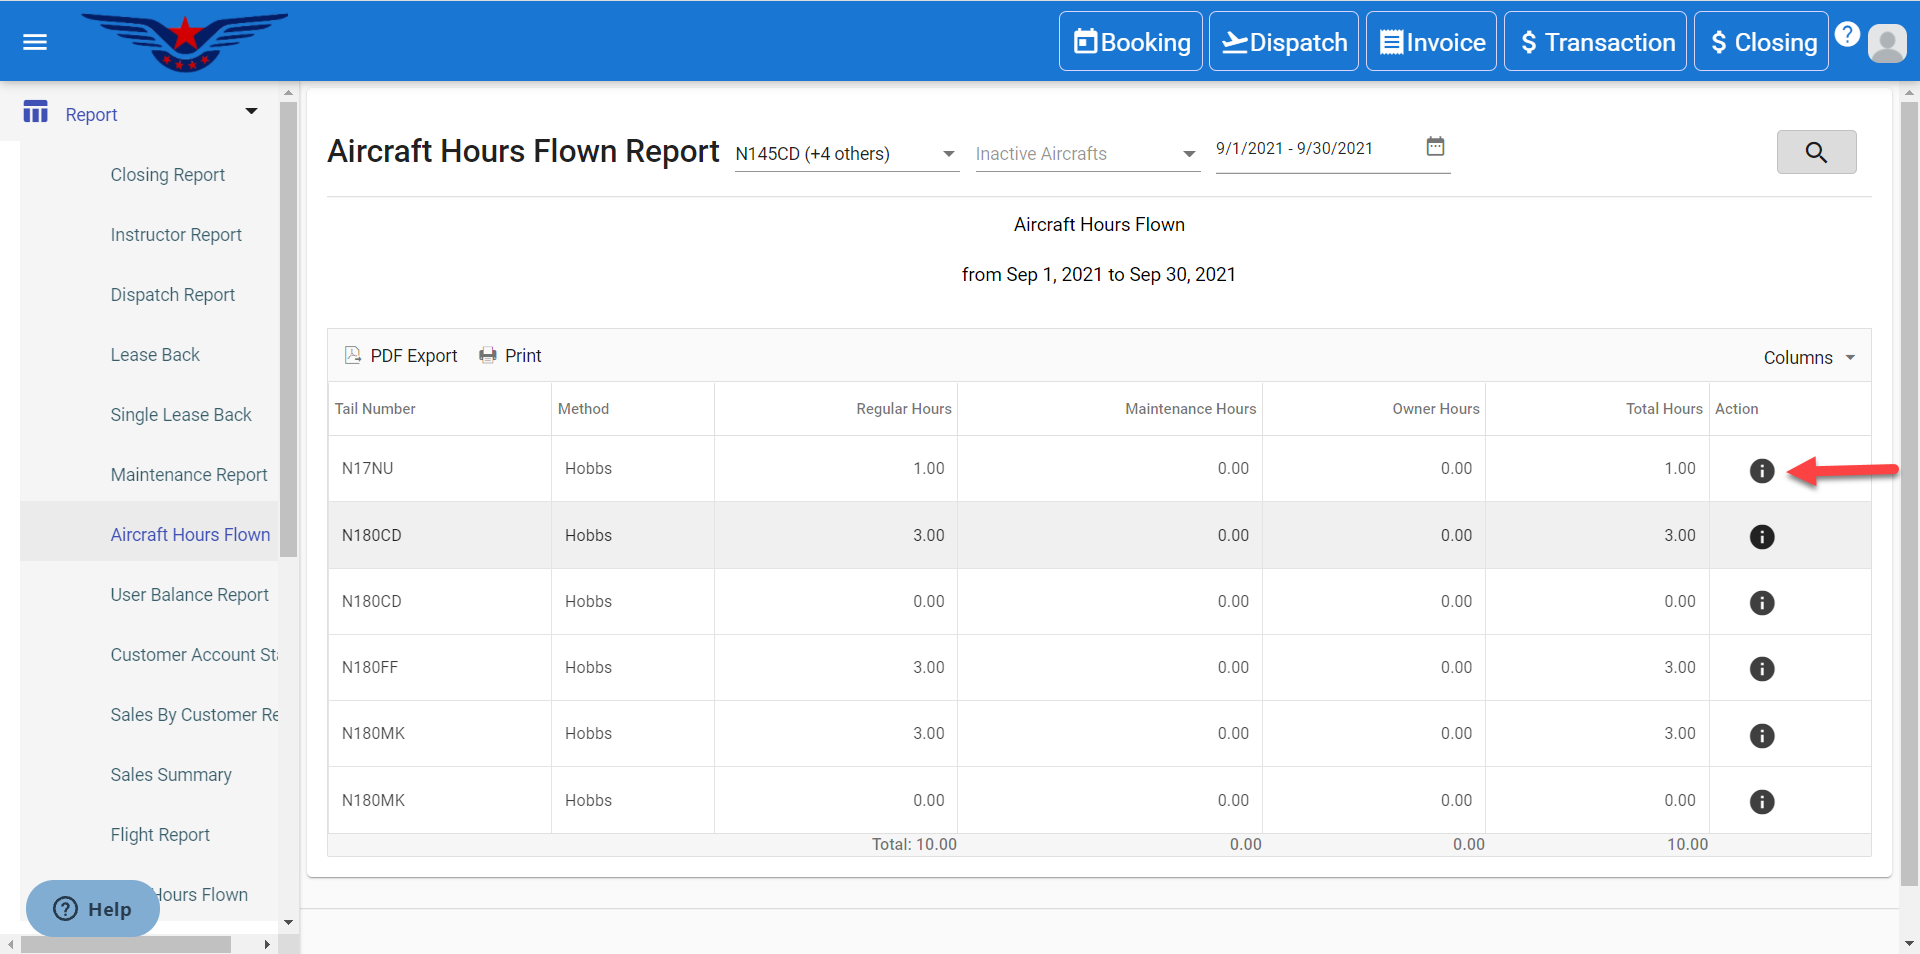Click the question mark help icon in header

pos(1847,34)
